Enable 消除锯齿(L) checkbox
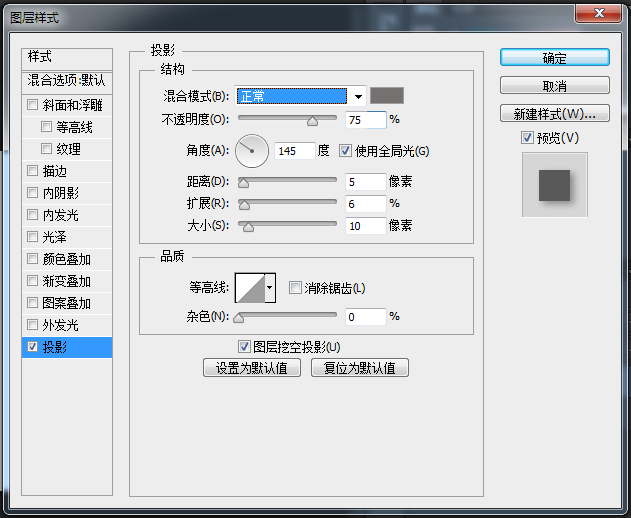The image size is (631, 518). pos(295,288)
